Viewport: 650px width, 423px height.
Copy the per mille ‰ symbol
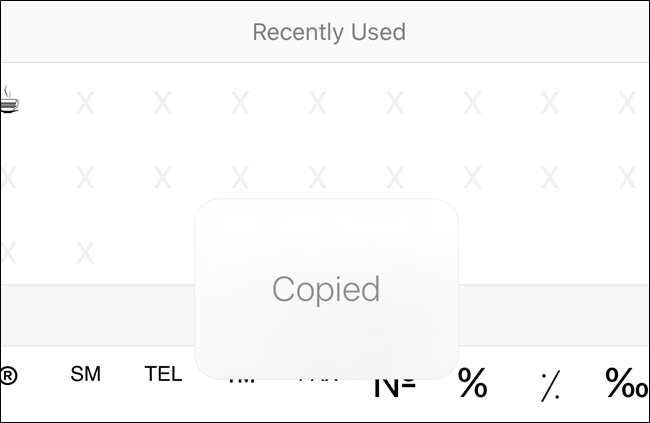pos(627,382)
